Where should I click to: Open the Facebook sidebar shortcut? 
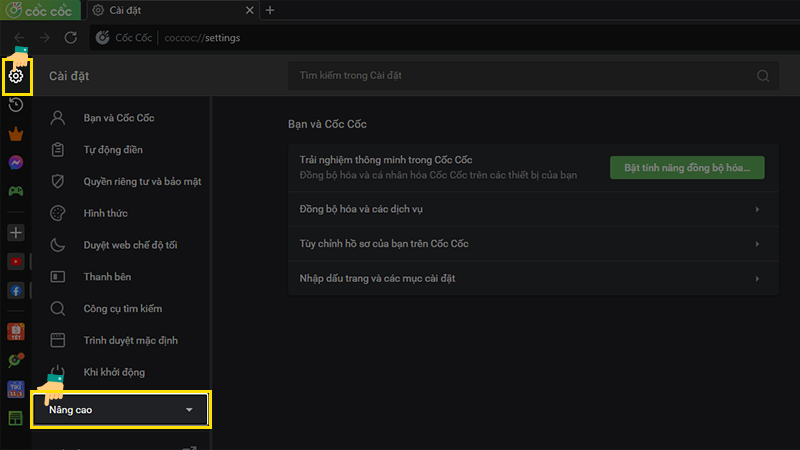(x=16, y=290)
